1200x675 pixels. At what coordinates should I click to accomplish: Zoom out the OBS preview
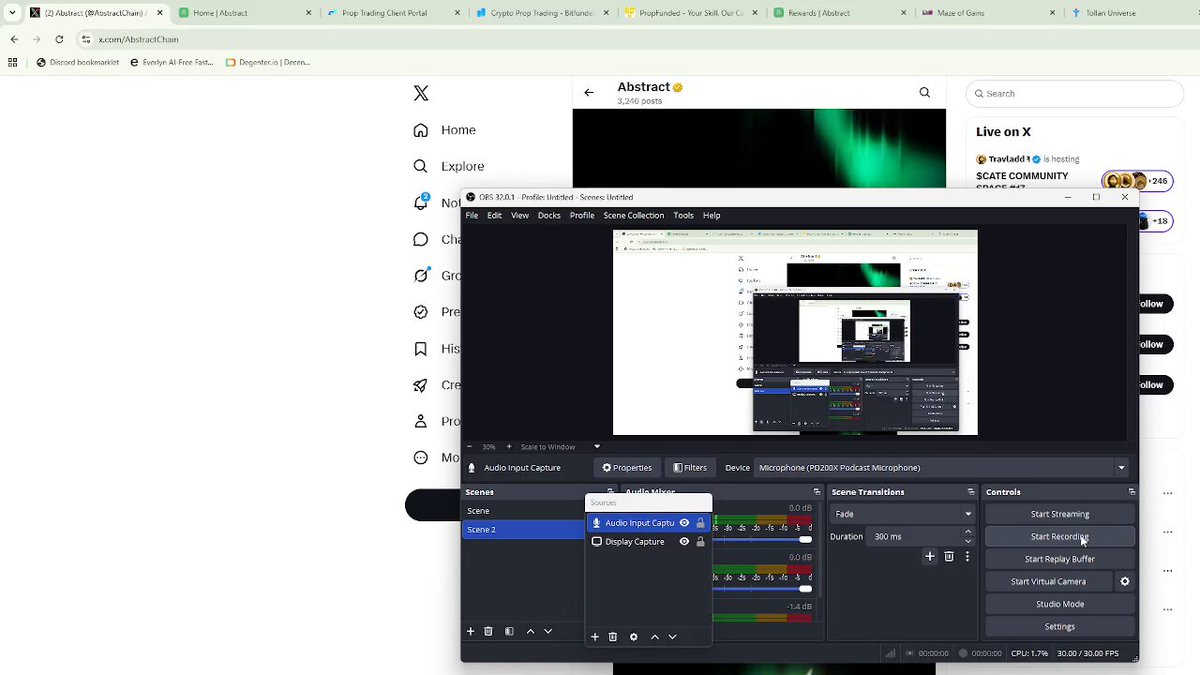tap(469, 446)
